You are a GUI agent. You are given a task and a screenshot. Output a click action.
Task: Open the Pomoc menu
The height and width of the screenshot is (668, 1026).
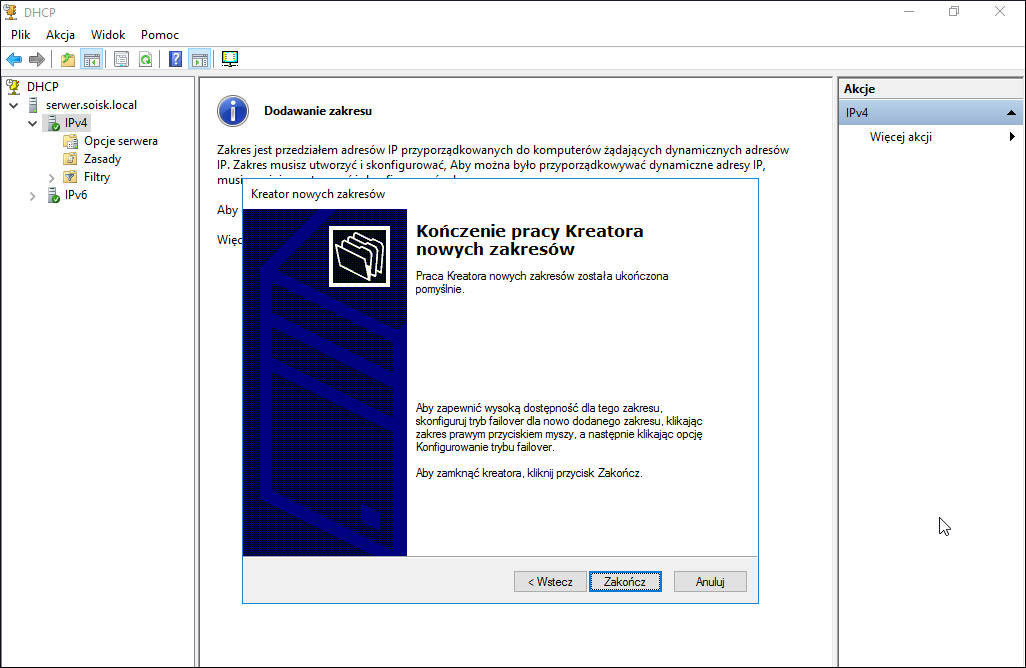coord(160,35)
